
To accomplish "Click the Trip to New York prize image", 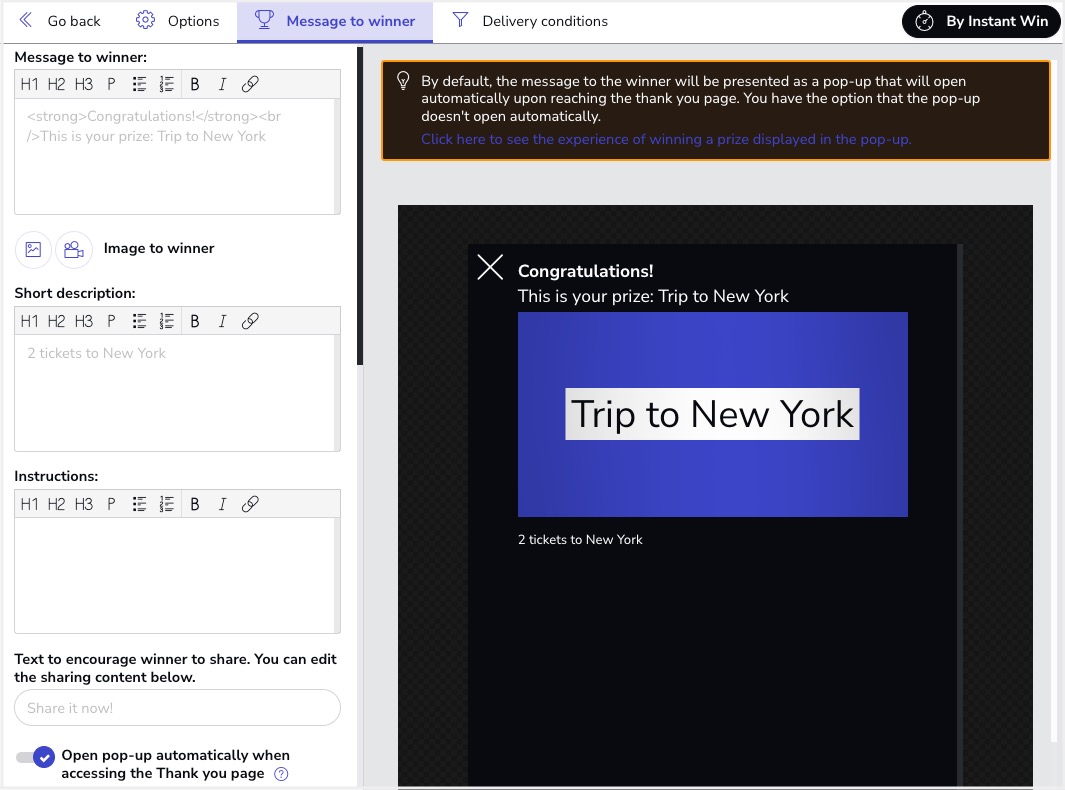I will [712, 414].
